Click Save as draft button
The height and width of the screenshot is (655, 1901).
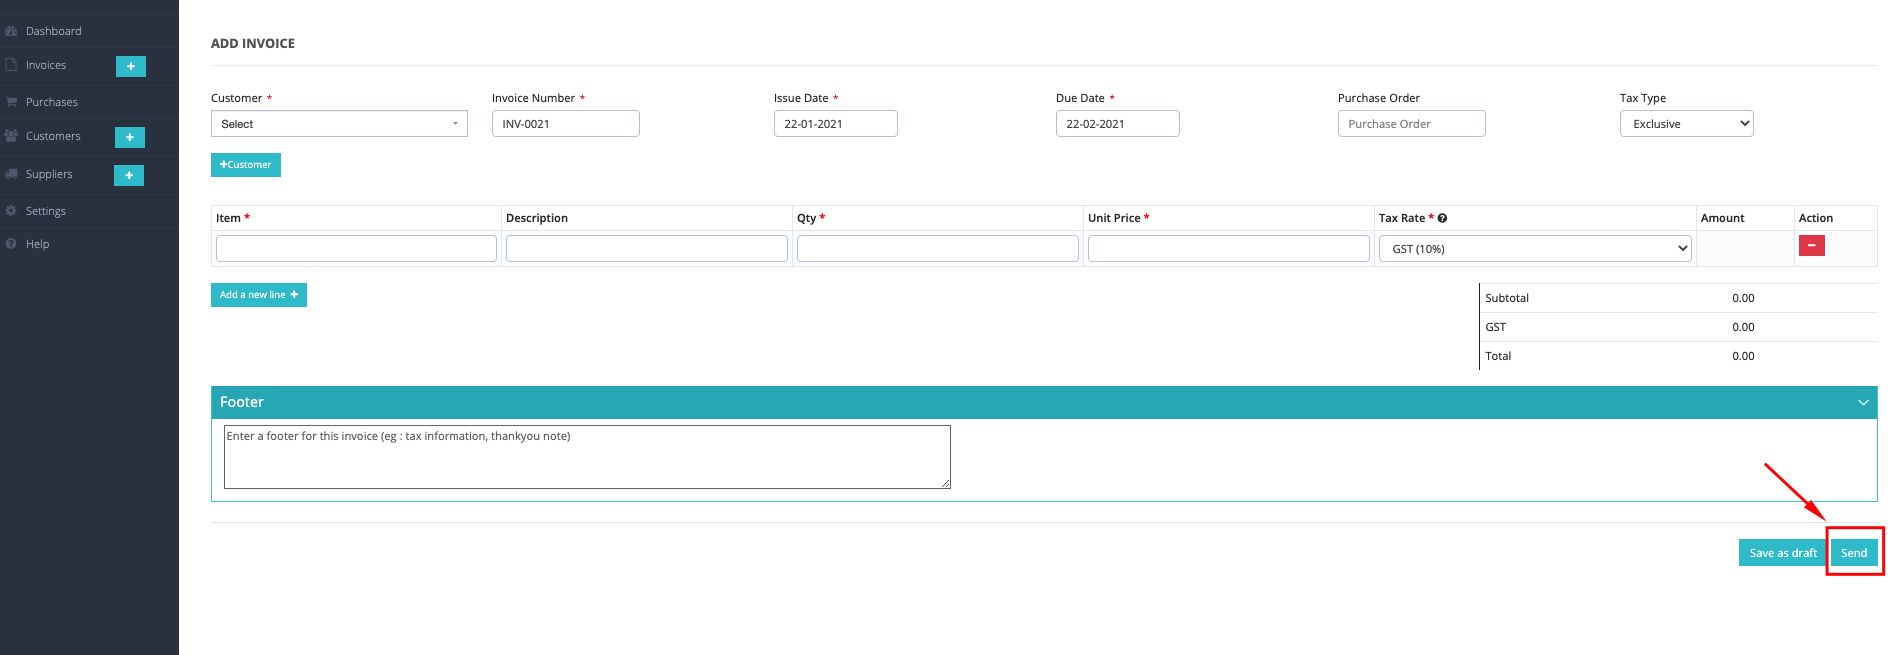pyautogui.click(x=1783, y=553)
